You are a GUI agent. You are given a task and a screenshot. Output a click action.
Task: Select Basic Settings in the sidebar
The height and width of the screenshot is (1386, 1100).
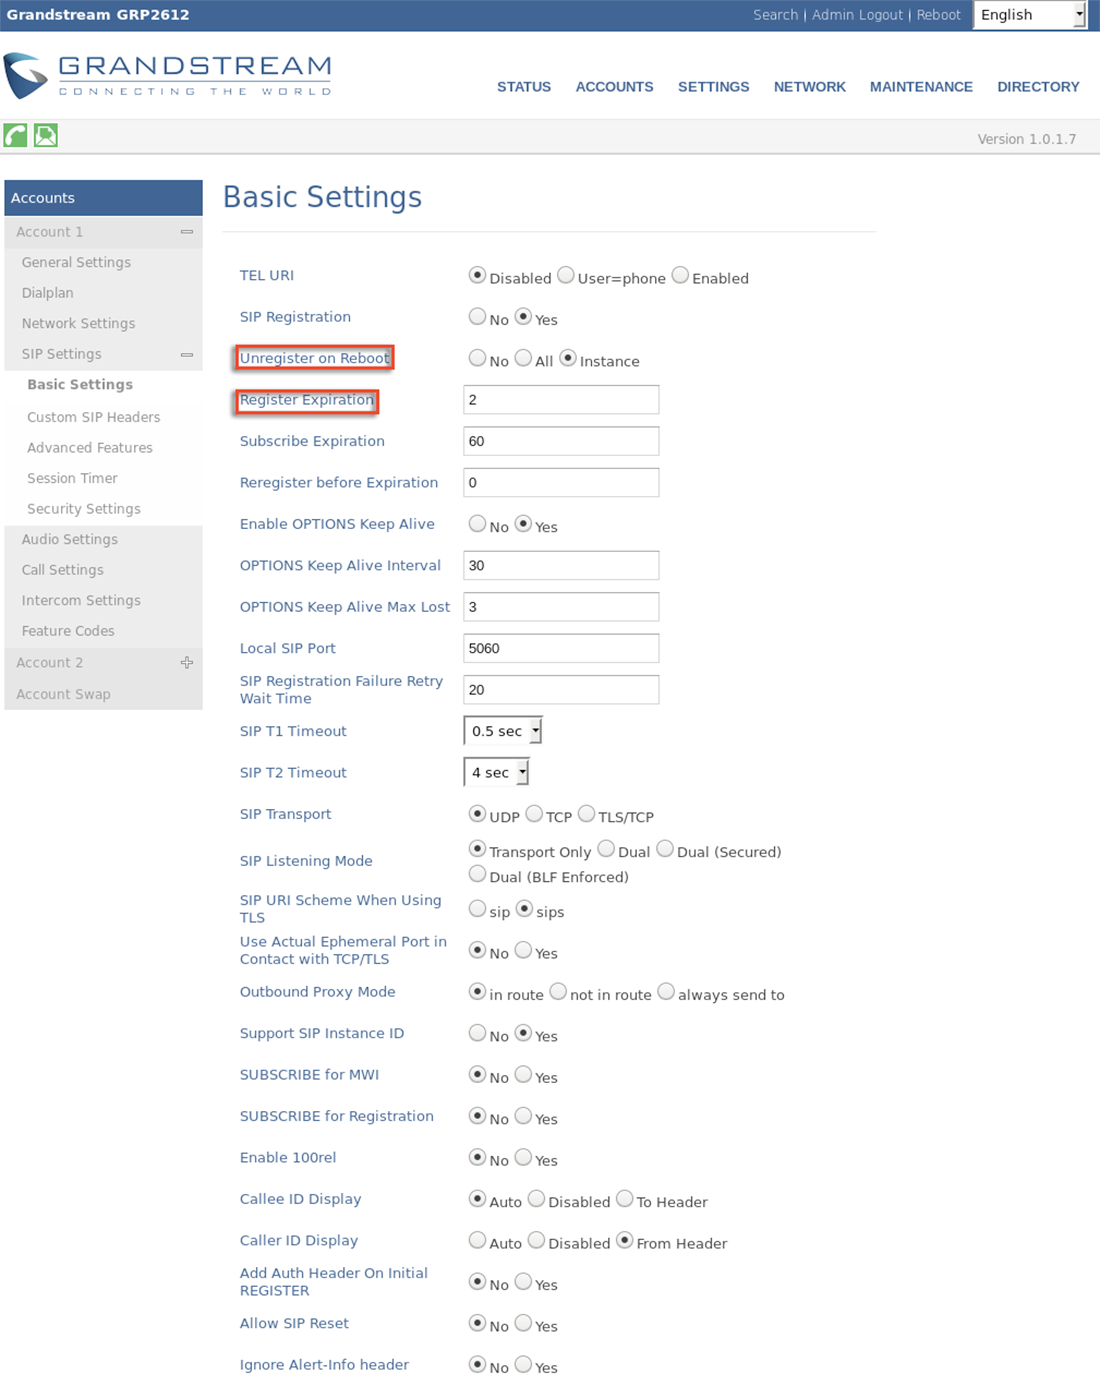(80, 385)
